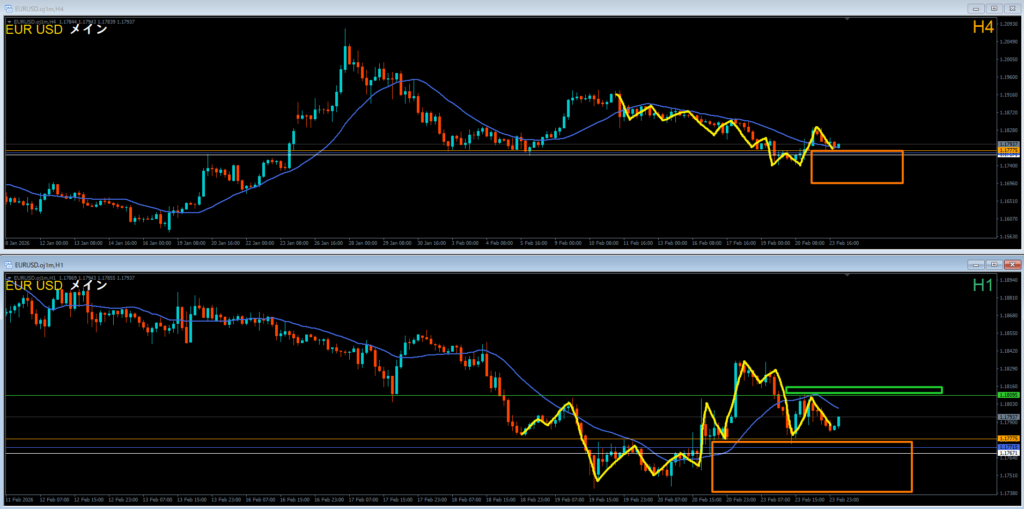This screenshot has width=1024, height=509.
Task: Click the orange H4 timeframe label
Action: pos(983,27)
